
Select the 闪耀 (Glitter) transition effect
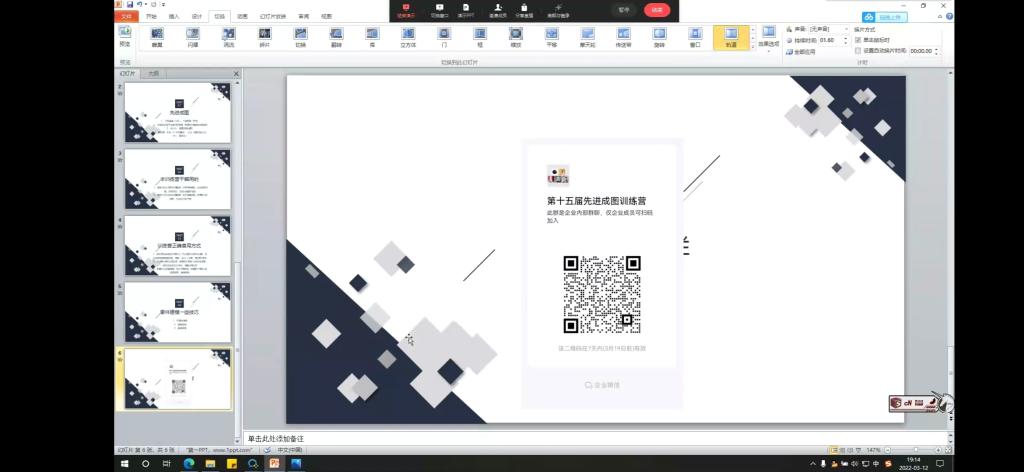(192, 38)
